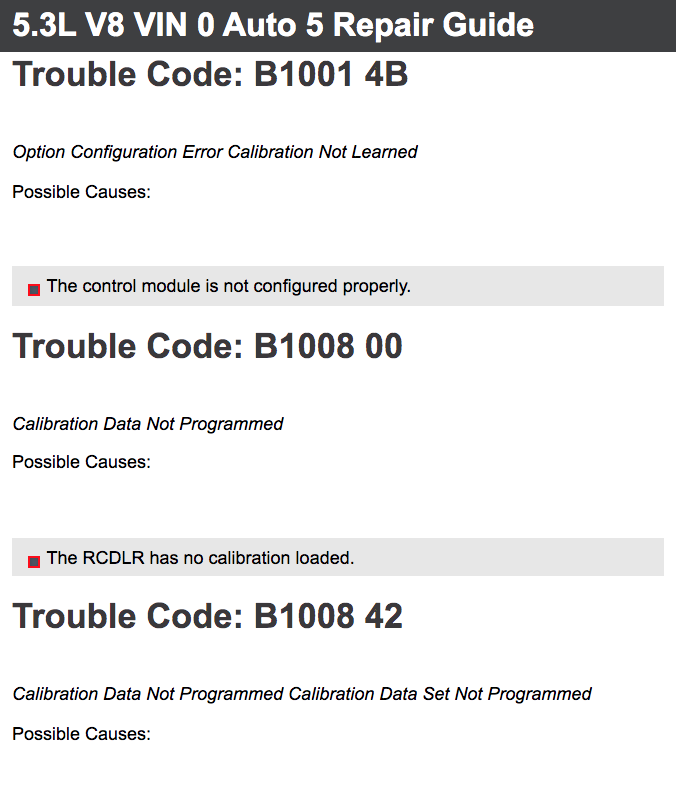Click 'Possible Causes:' under B1001 4B
This screenshot has height=800, width=676.
tap(82, 192)
